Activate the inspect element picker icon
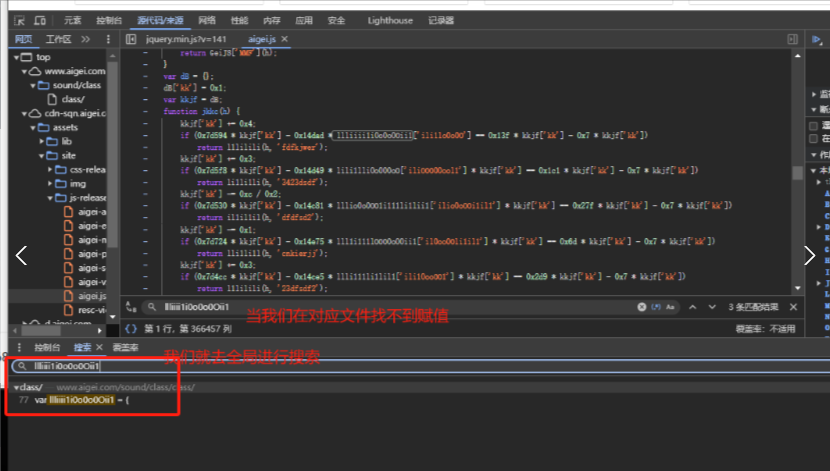 [x=20, y=21]
